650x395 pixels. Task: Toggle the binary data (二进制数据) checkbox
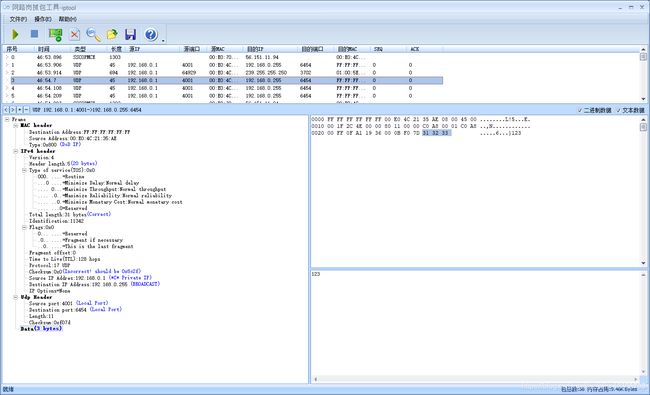[x=594, y=110]
